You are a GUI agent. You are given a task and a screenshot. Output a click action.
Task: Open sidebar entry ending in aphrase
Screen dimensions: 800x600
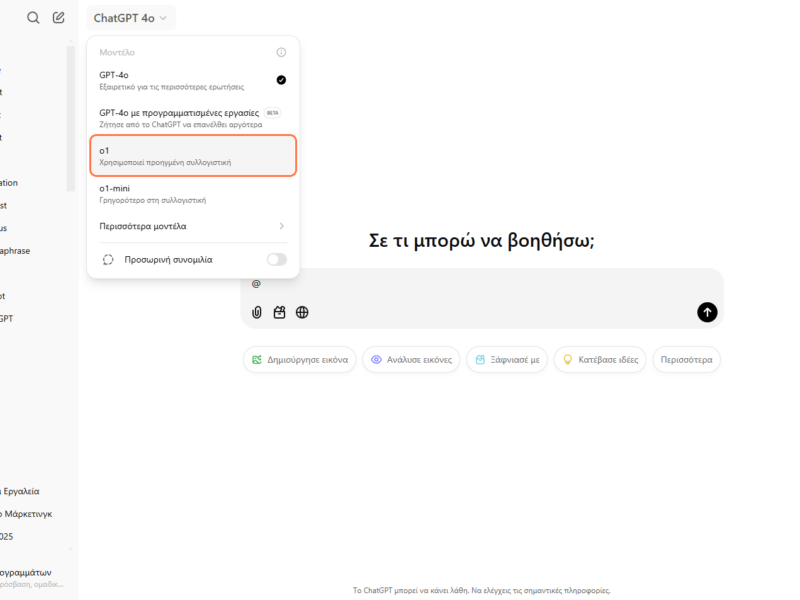pyautogui.click(x=15, y=251)
